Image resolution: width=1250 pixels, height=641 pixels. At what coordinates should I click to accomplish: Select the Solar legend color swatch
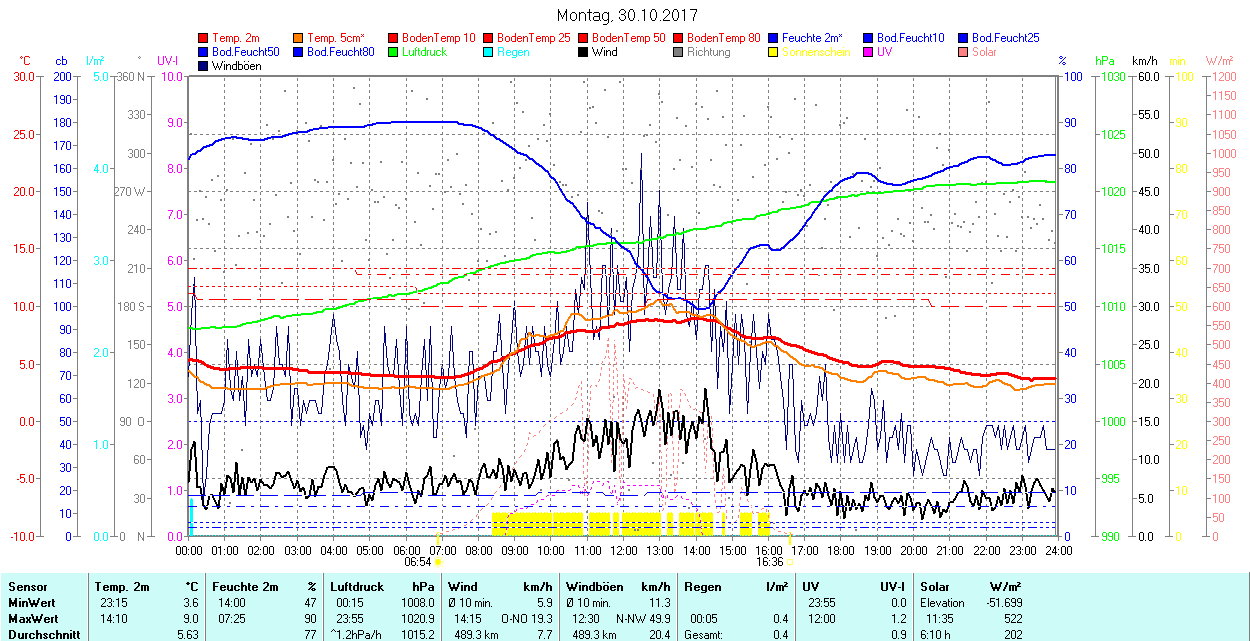[x=964, y=52]
